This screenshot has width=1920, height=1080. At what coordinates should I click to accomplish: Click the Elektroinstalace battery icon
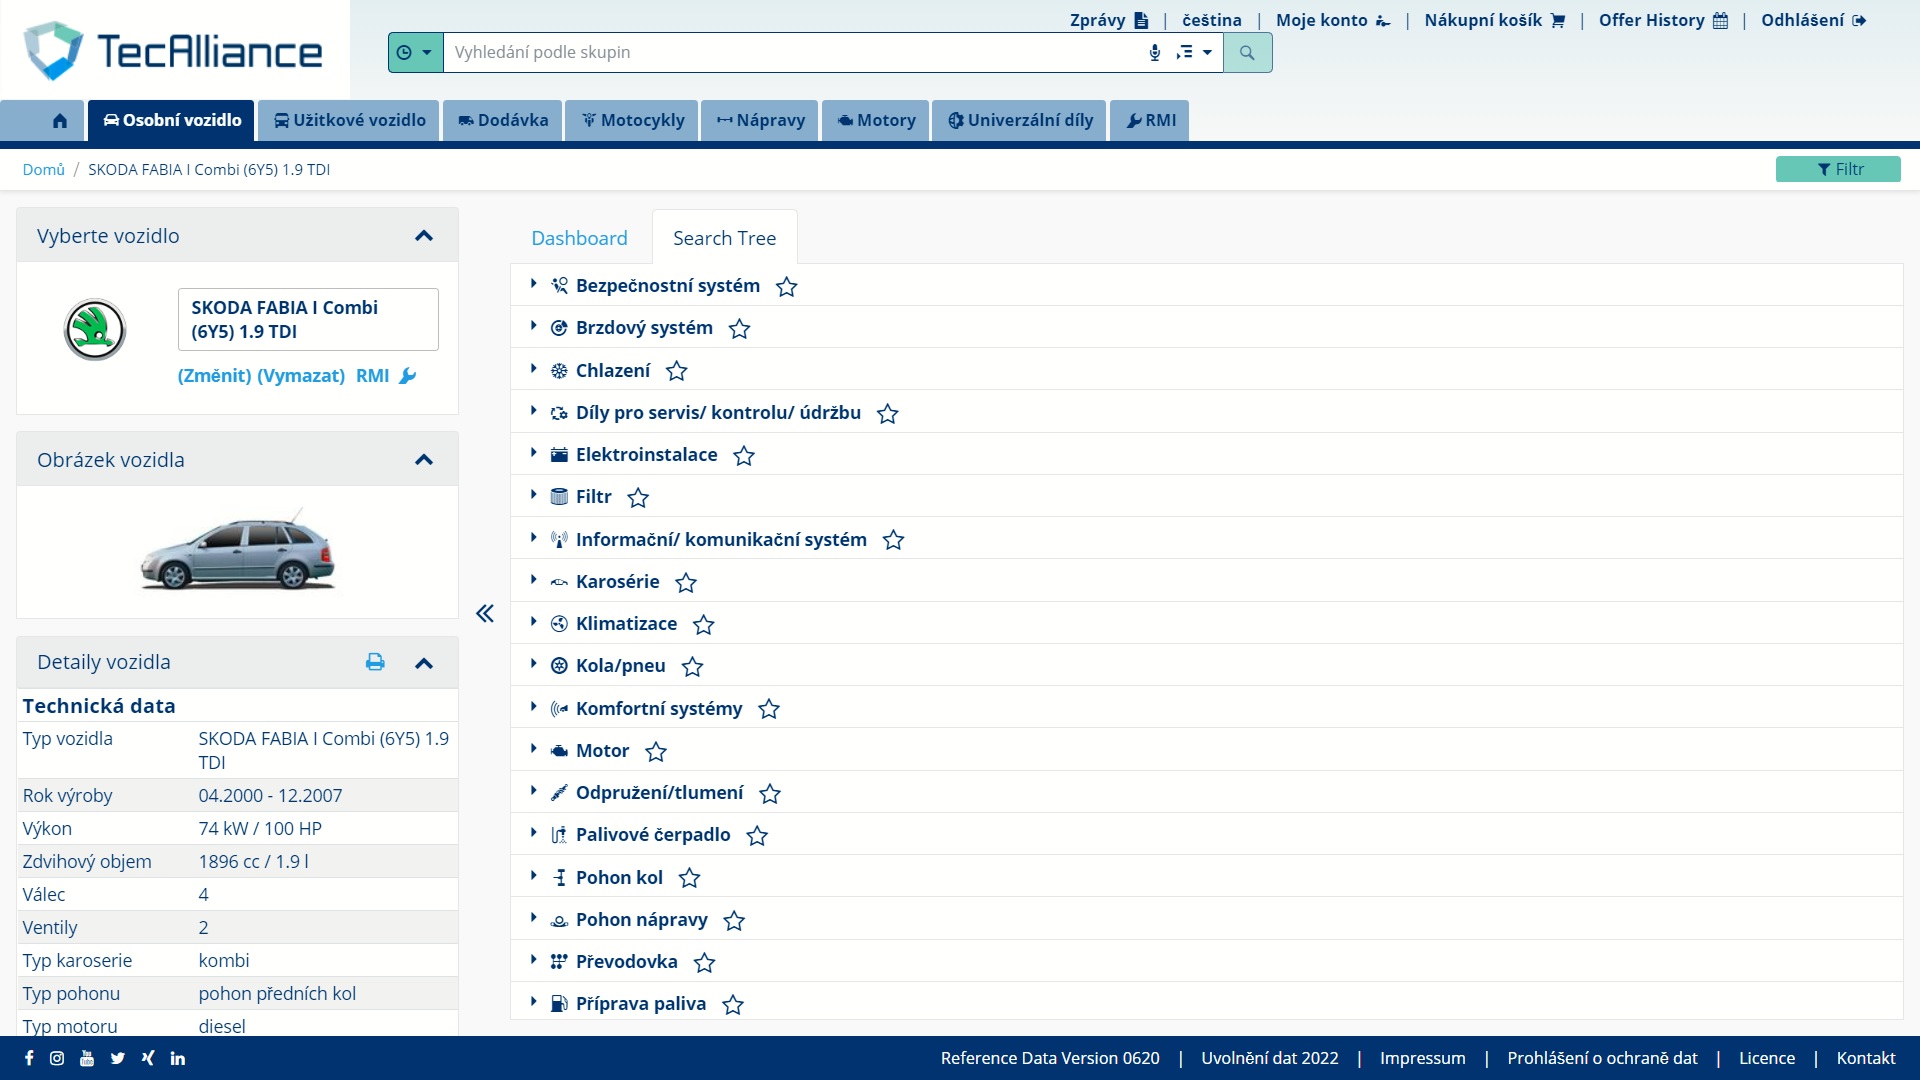[x=559, y=455]
